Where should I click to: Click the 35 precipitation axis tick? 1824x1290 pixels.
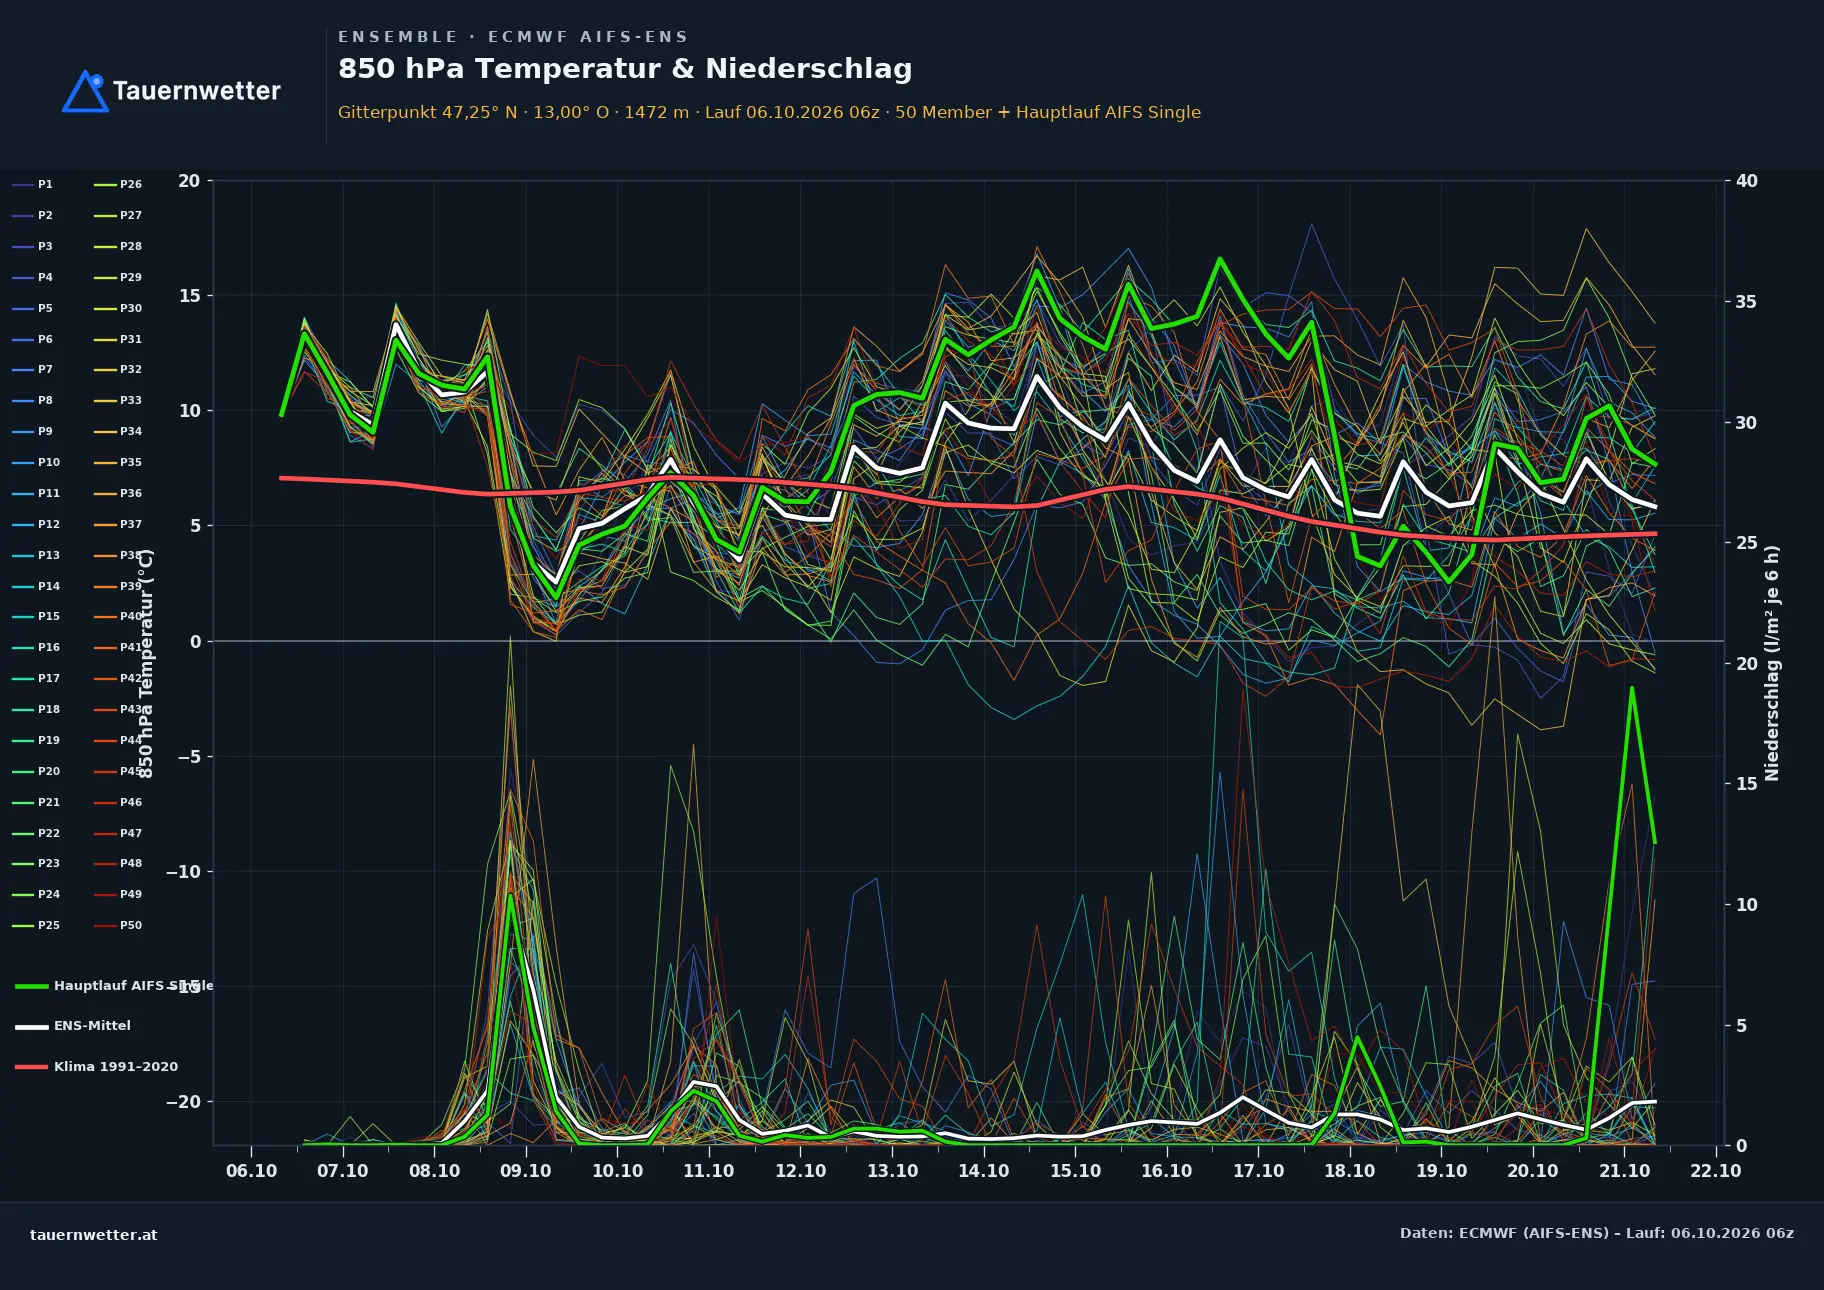[1747, 302]
